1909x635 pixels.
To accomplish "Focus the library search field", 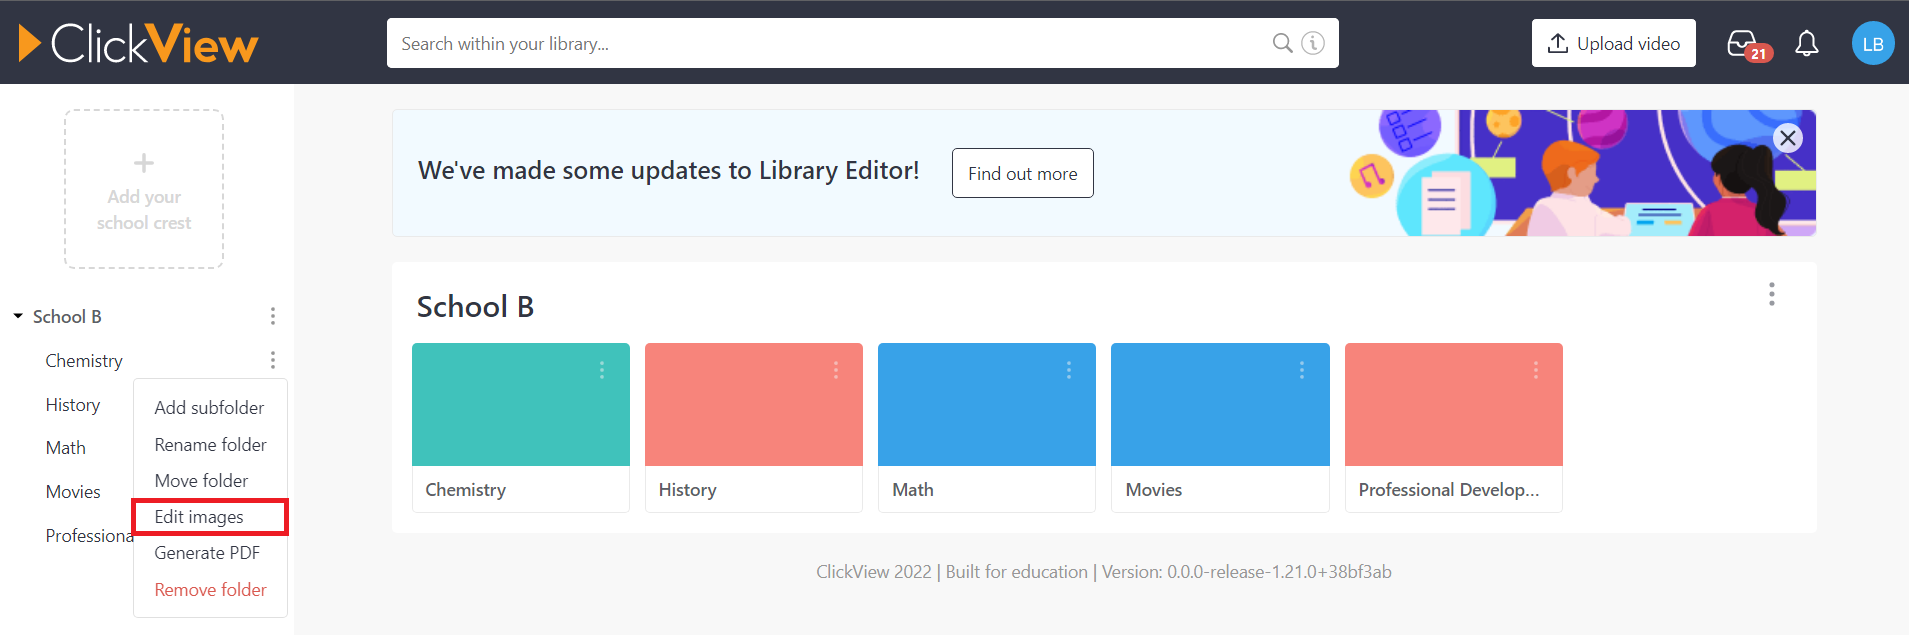I will 820,43.
